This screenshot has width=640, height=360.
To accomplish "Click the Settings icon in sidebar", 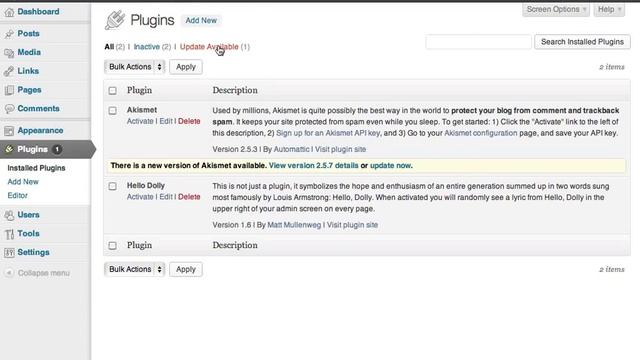I will point(9,253).
